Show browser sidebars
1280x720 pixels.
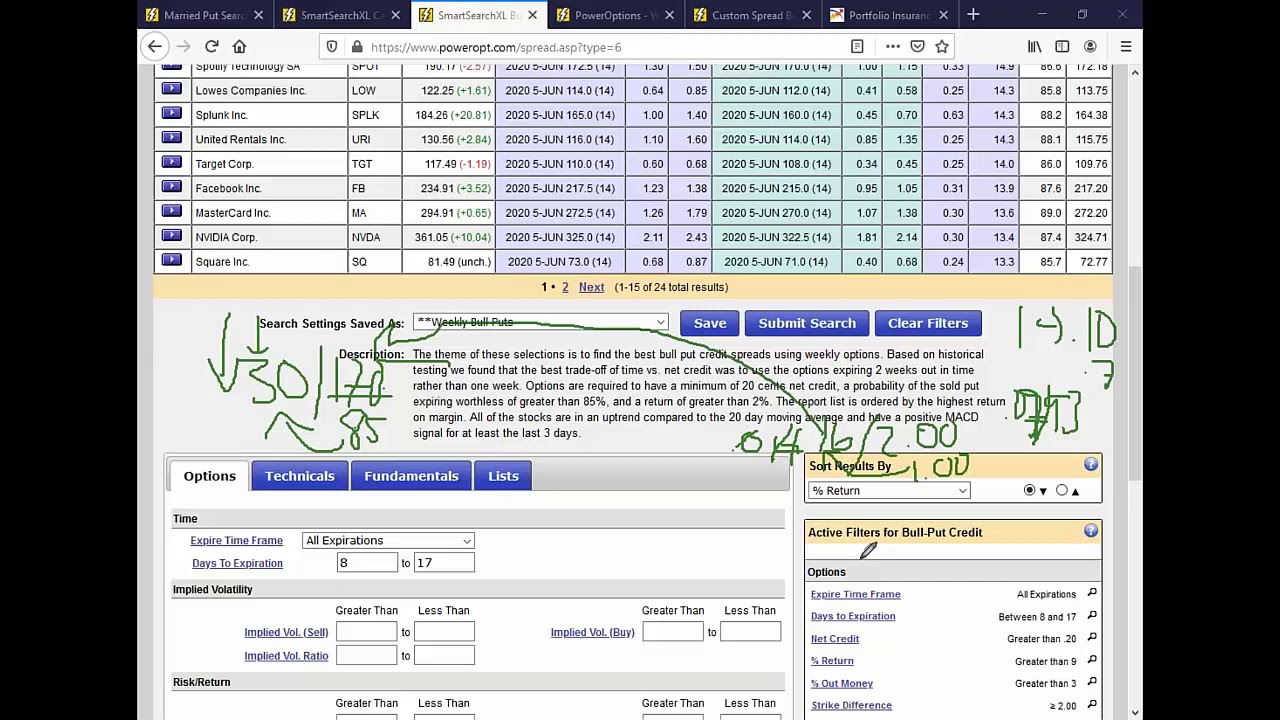[1062, 46]
